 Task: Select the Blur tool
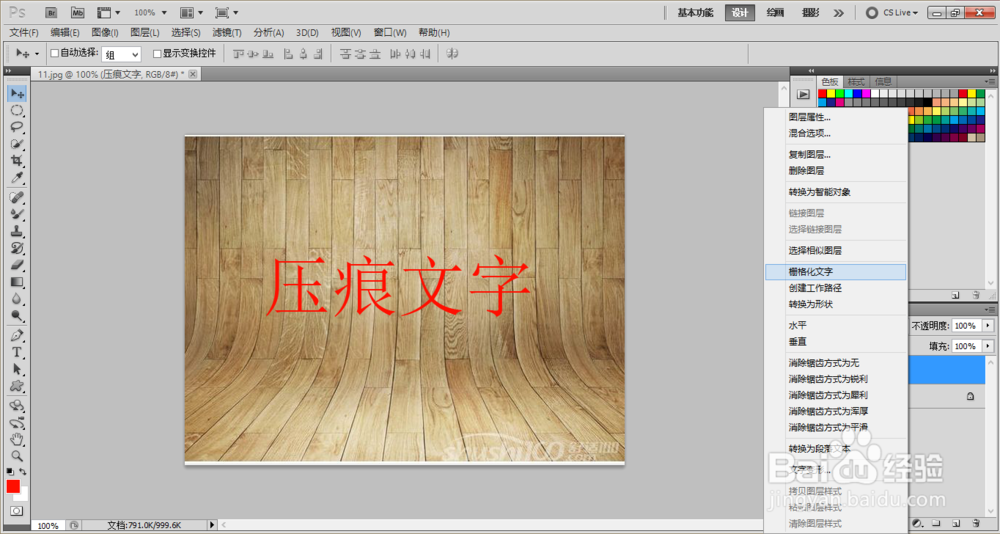[17, 298]
